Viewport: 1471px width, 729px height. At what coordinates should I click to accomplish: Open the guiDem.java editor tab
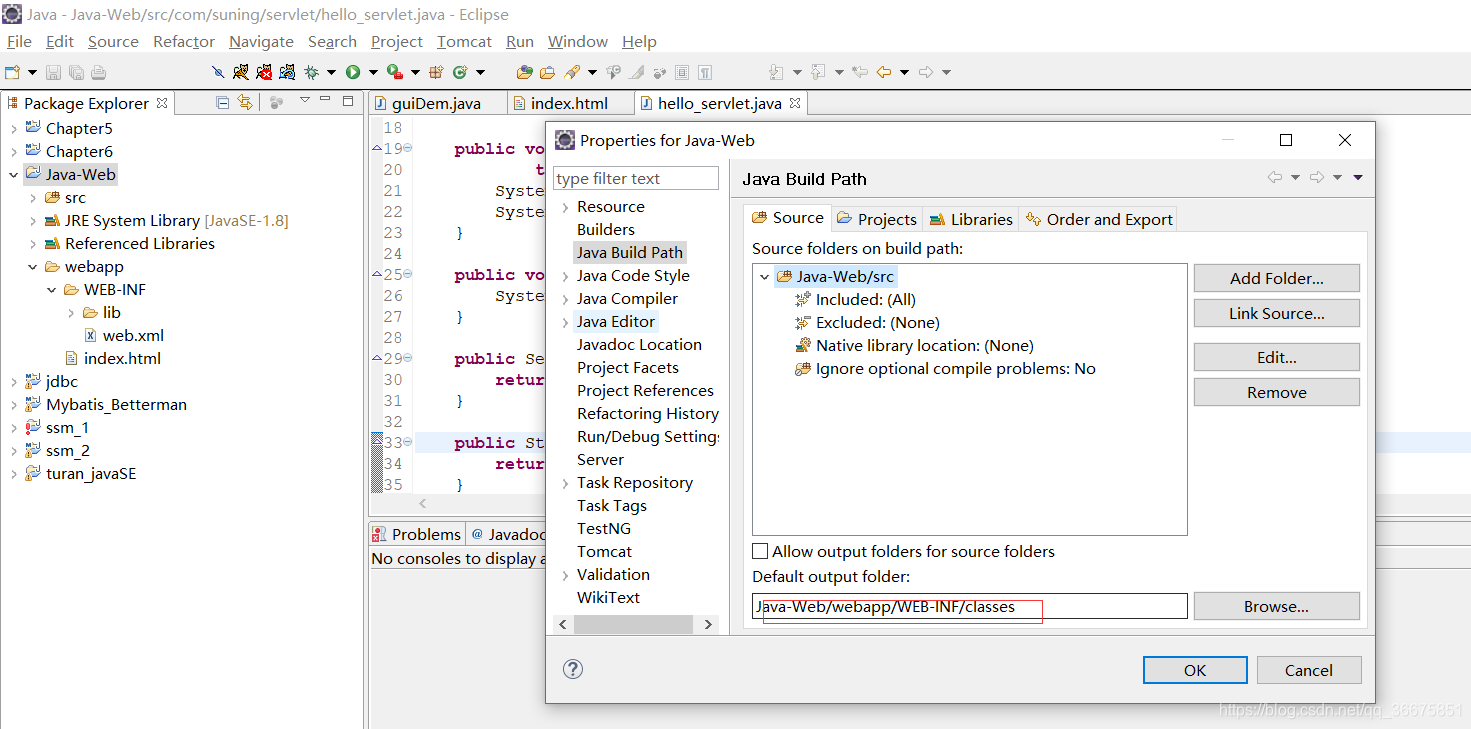coord(437,103)
